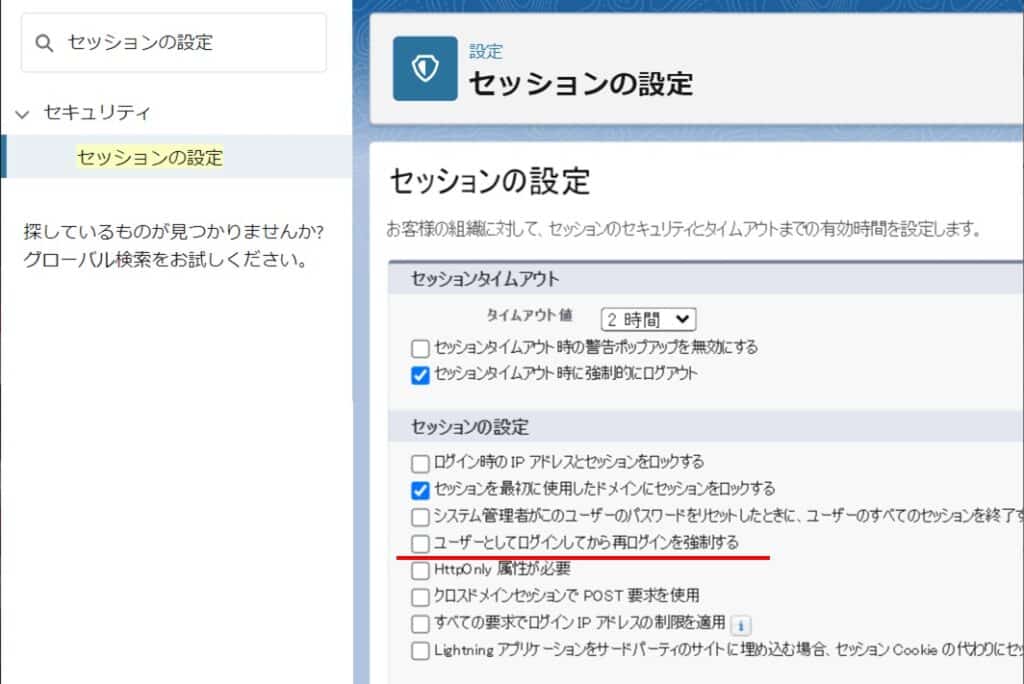Enable ユーザーとしてログインしてから再ログインを強制する
This screenshot has width=1024, height=684.
tap(420, 544)
